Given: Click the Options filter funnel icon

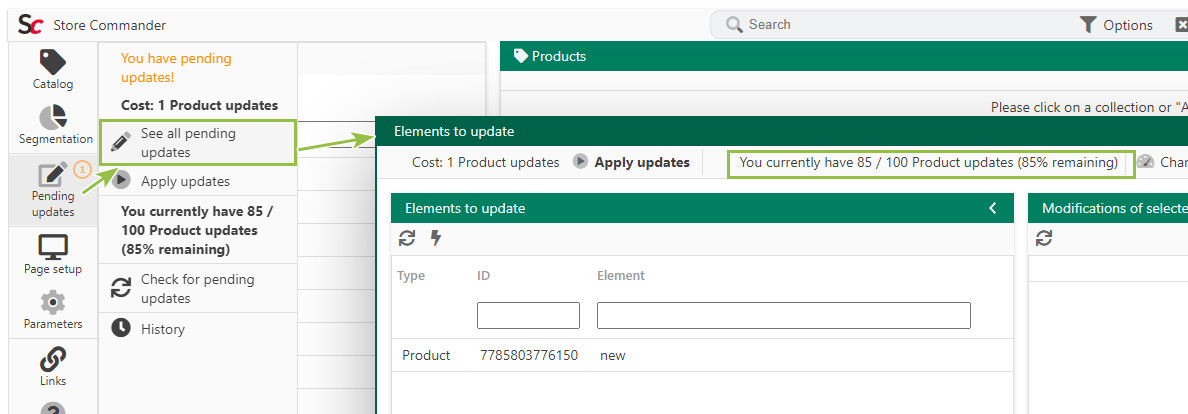Looking at the screenshot, I should pos(1088,25).
